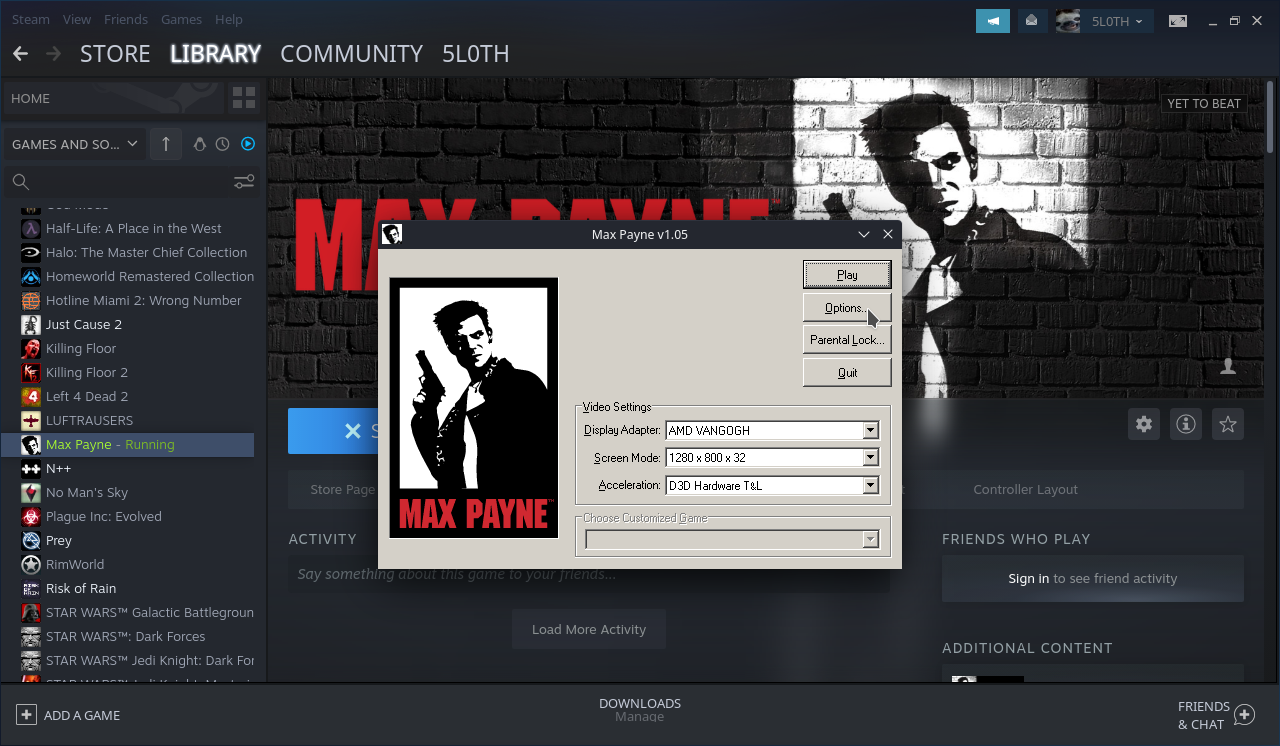Open the 5L0TH profile tab
Viewport: 1280px width, 746px height.
476,54
